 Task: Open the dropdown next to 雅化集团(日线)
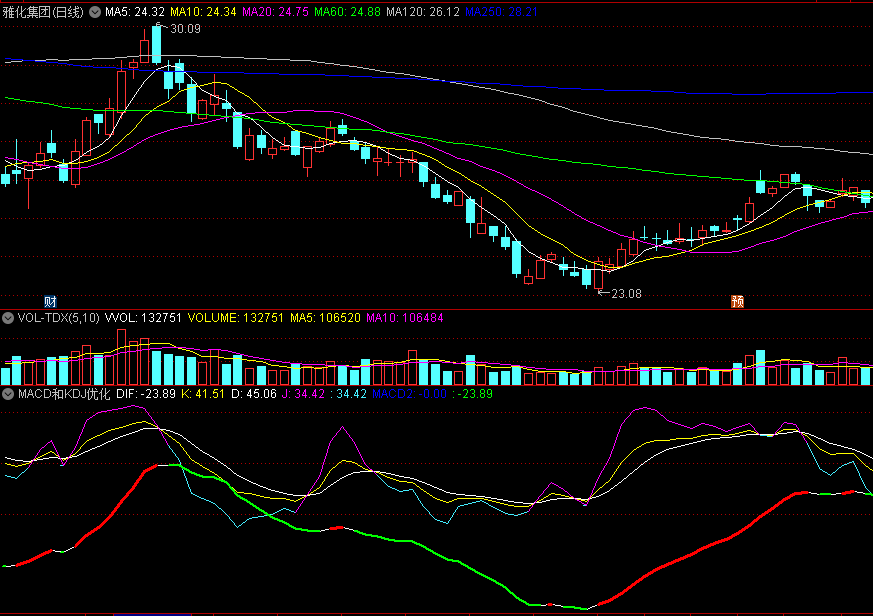pos(95,12)
